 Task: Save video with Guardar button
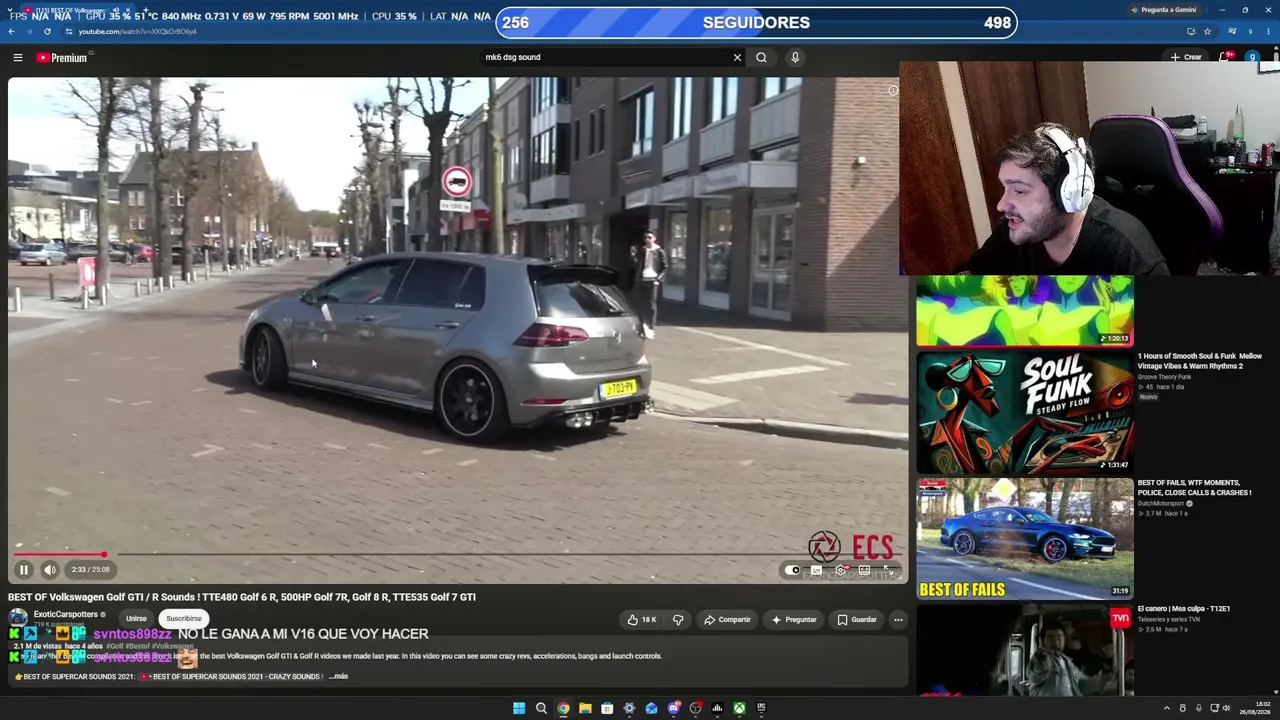coord(857,620)
